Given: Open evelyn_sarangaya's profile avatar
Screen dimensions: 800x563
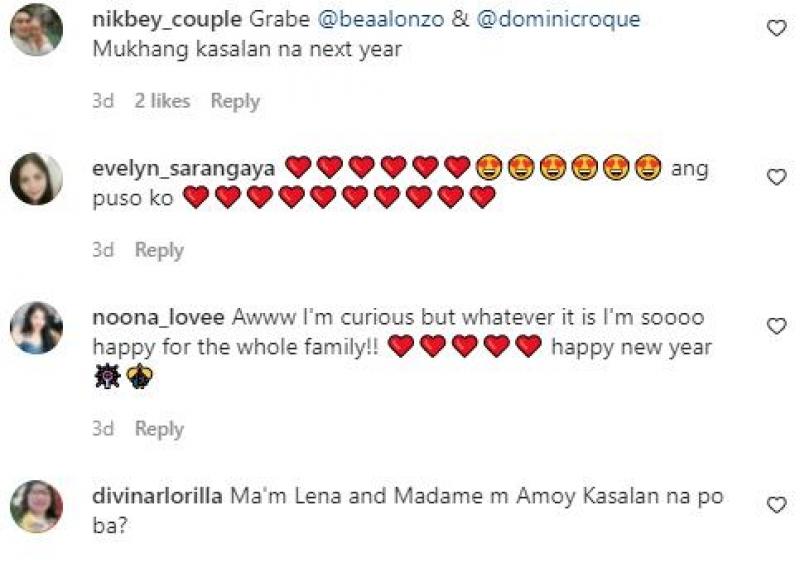Looking at the screenshot, I should (x=36, y=179).
